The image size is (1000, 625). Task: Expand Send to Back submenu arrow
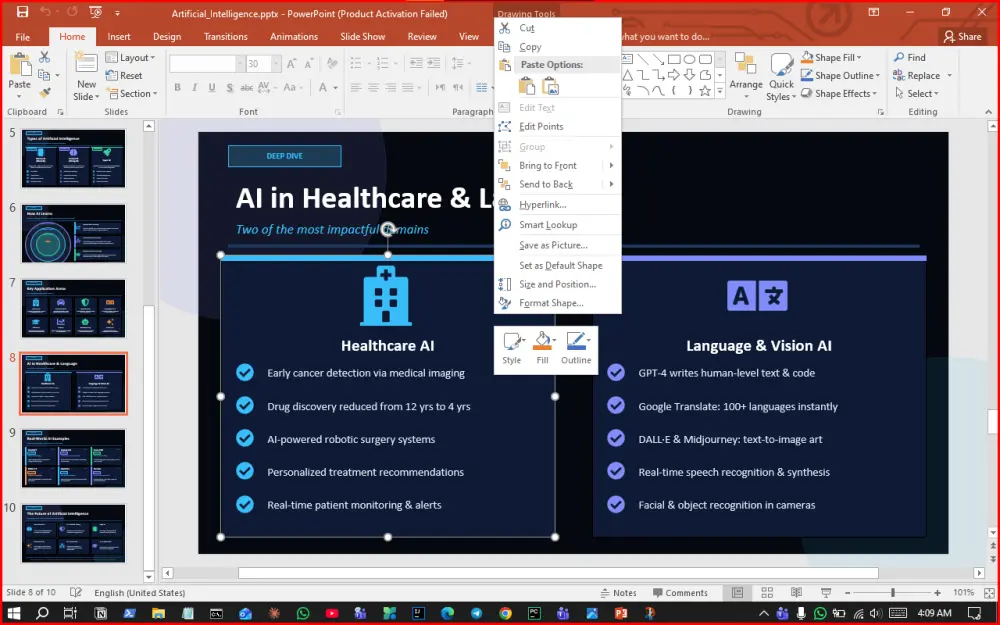611,184
